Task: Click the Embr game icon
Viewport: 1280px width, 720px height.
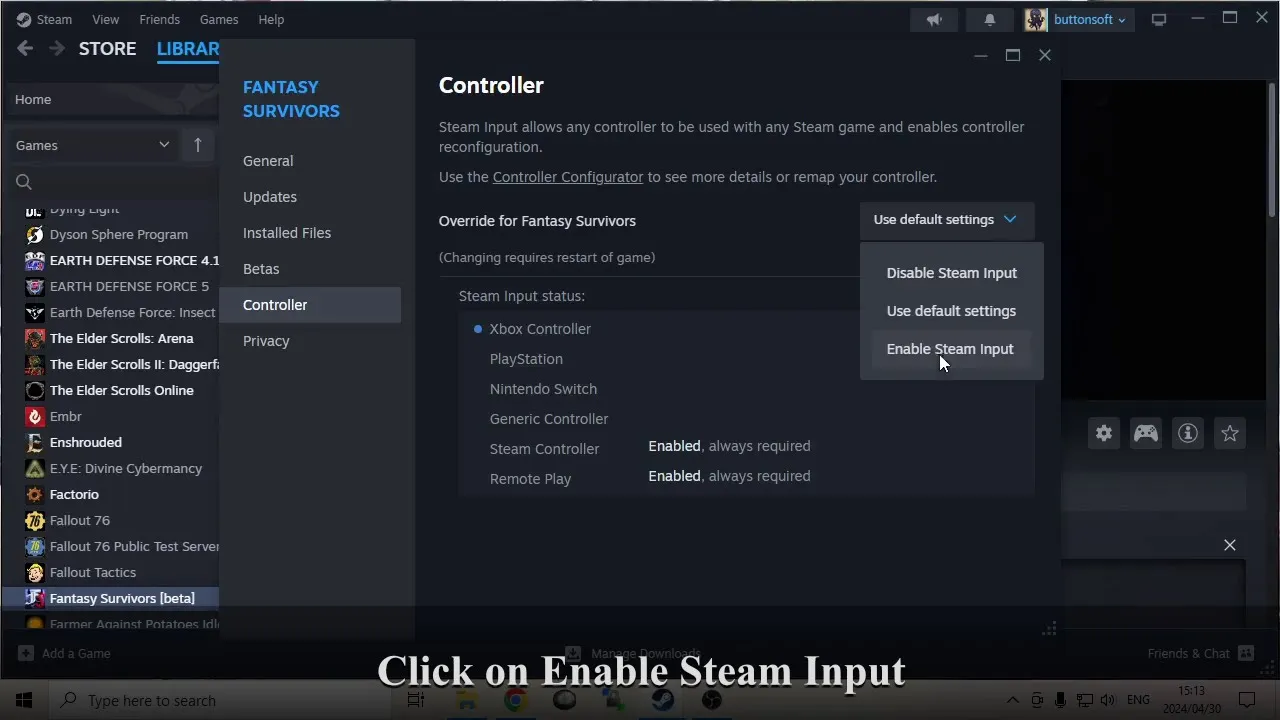Action: point(35,416)
